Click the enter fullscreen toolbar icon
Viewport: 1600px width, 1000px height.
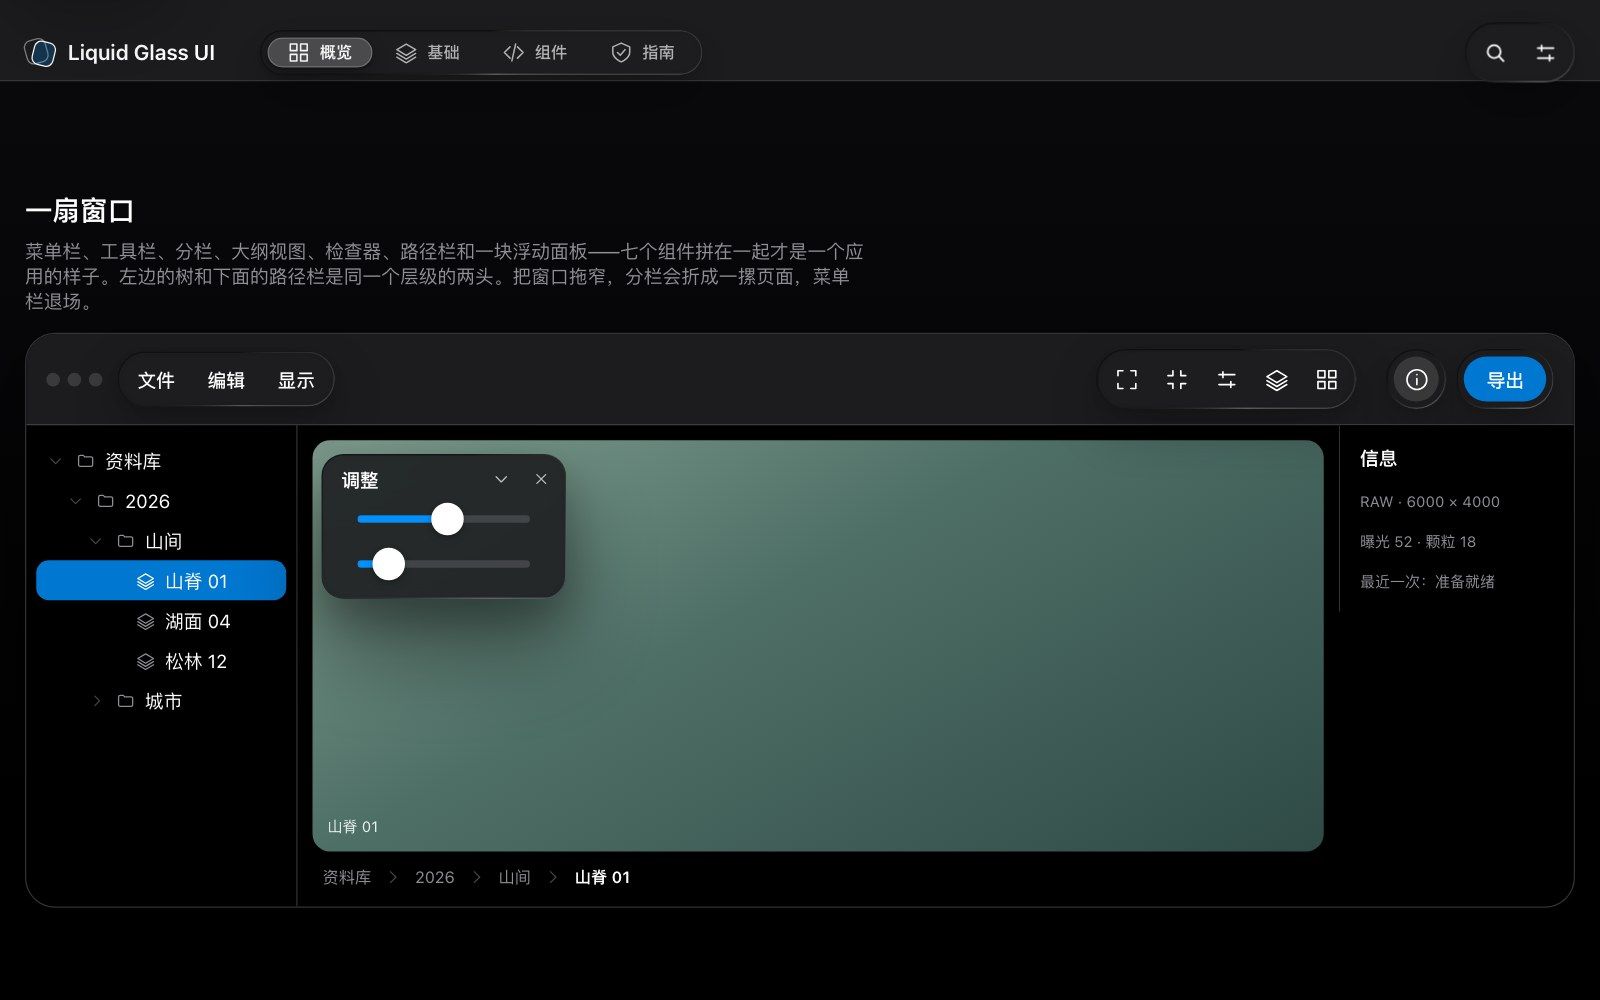pos(1127,380)
